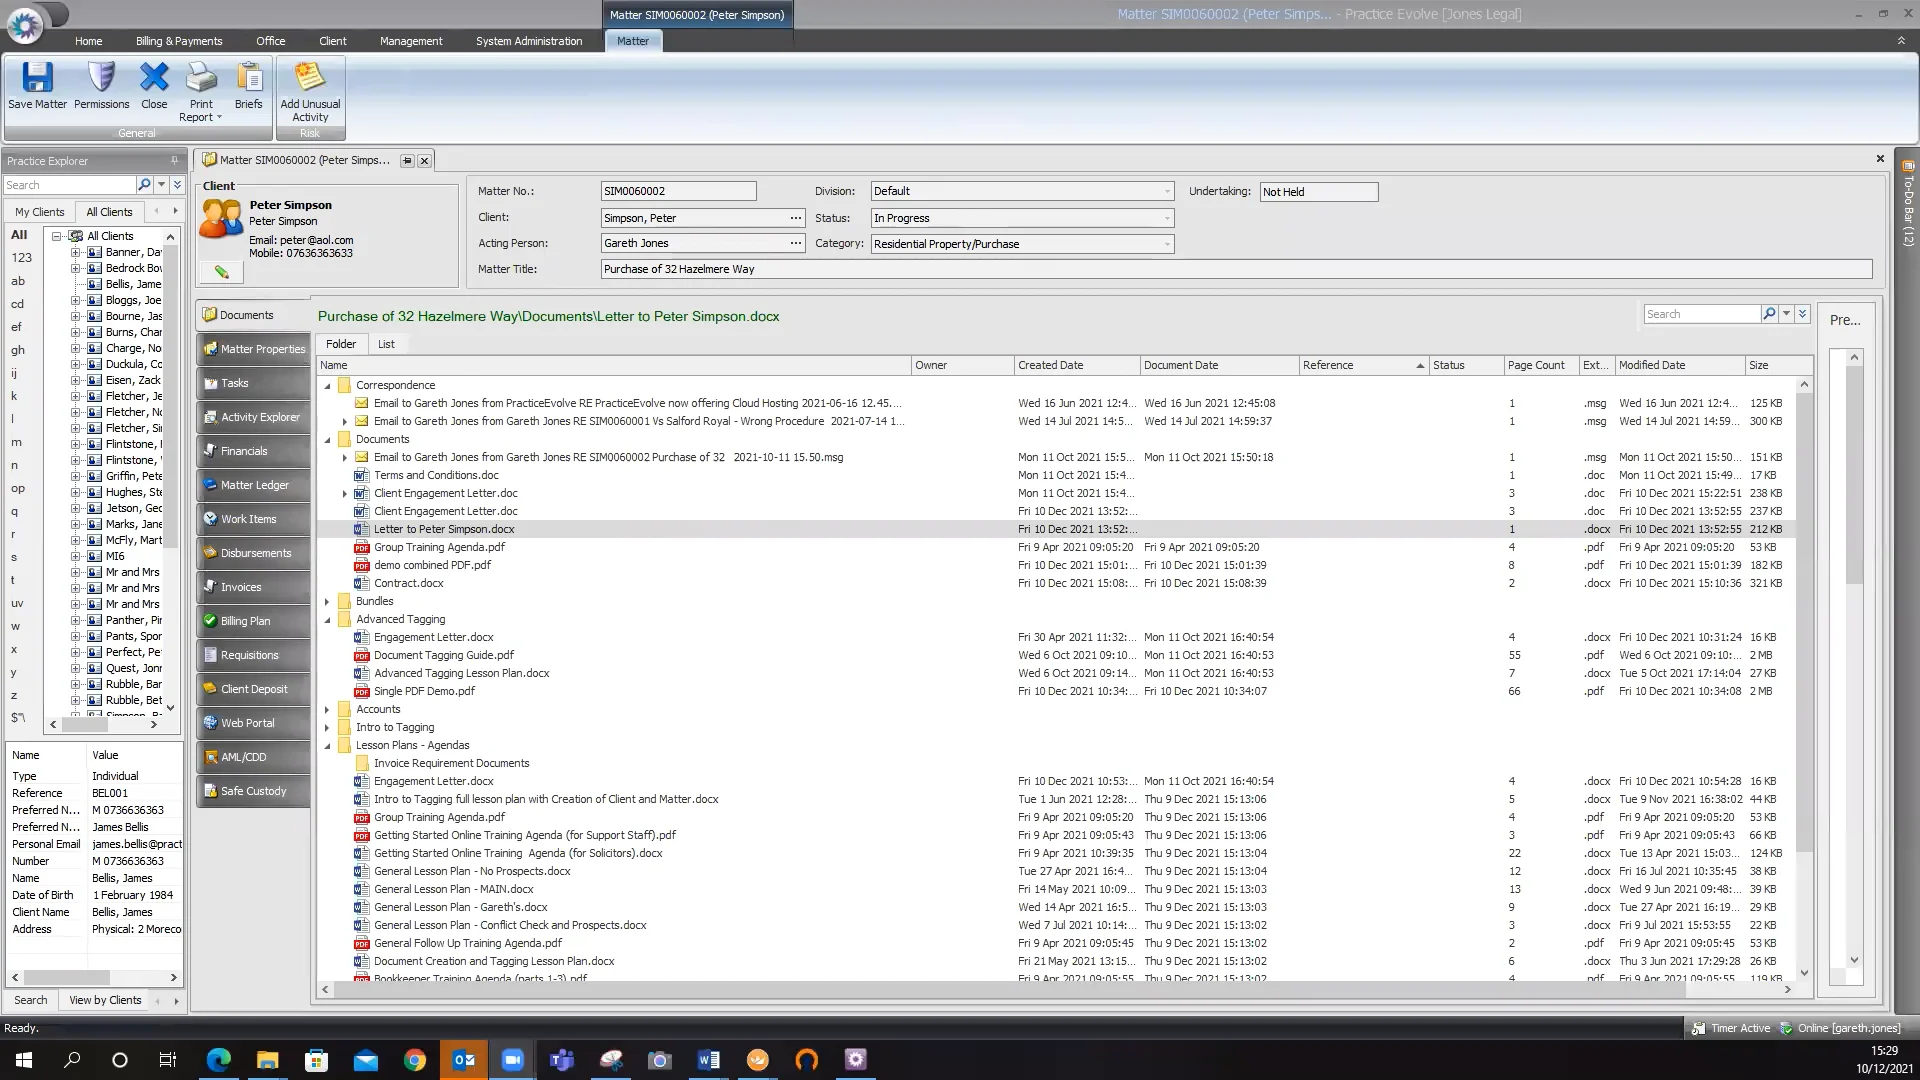Screen dimensions: 1920x1080
Task: Open the To-Do Bar icon
Action: coord(1908,166)
